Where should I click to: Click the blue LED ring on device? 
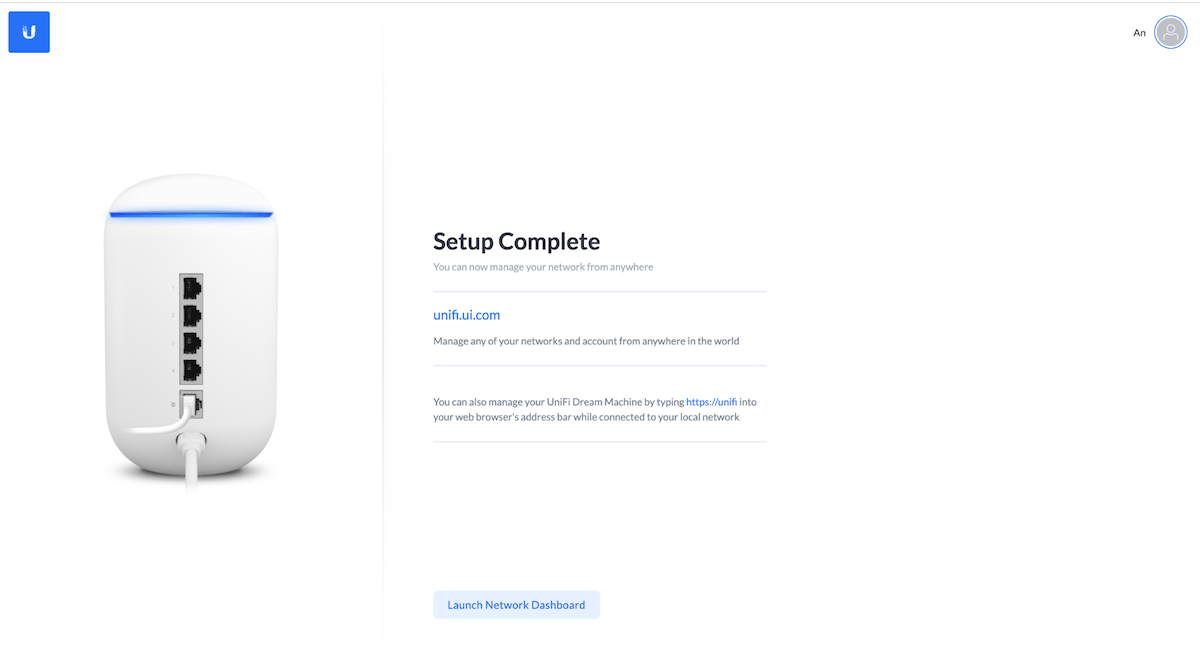tap(190, 214)
